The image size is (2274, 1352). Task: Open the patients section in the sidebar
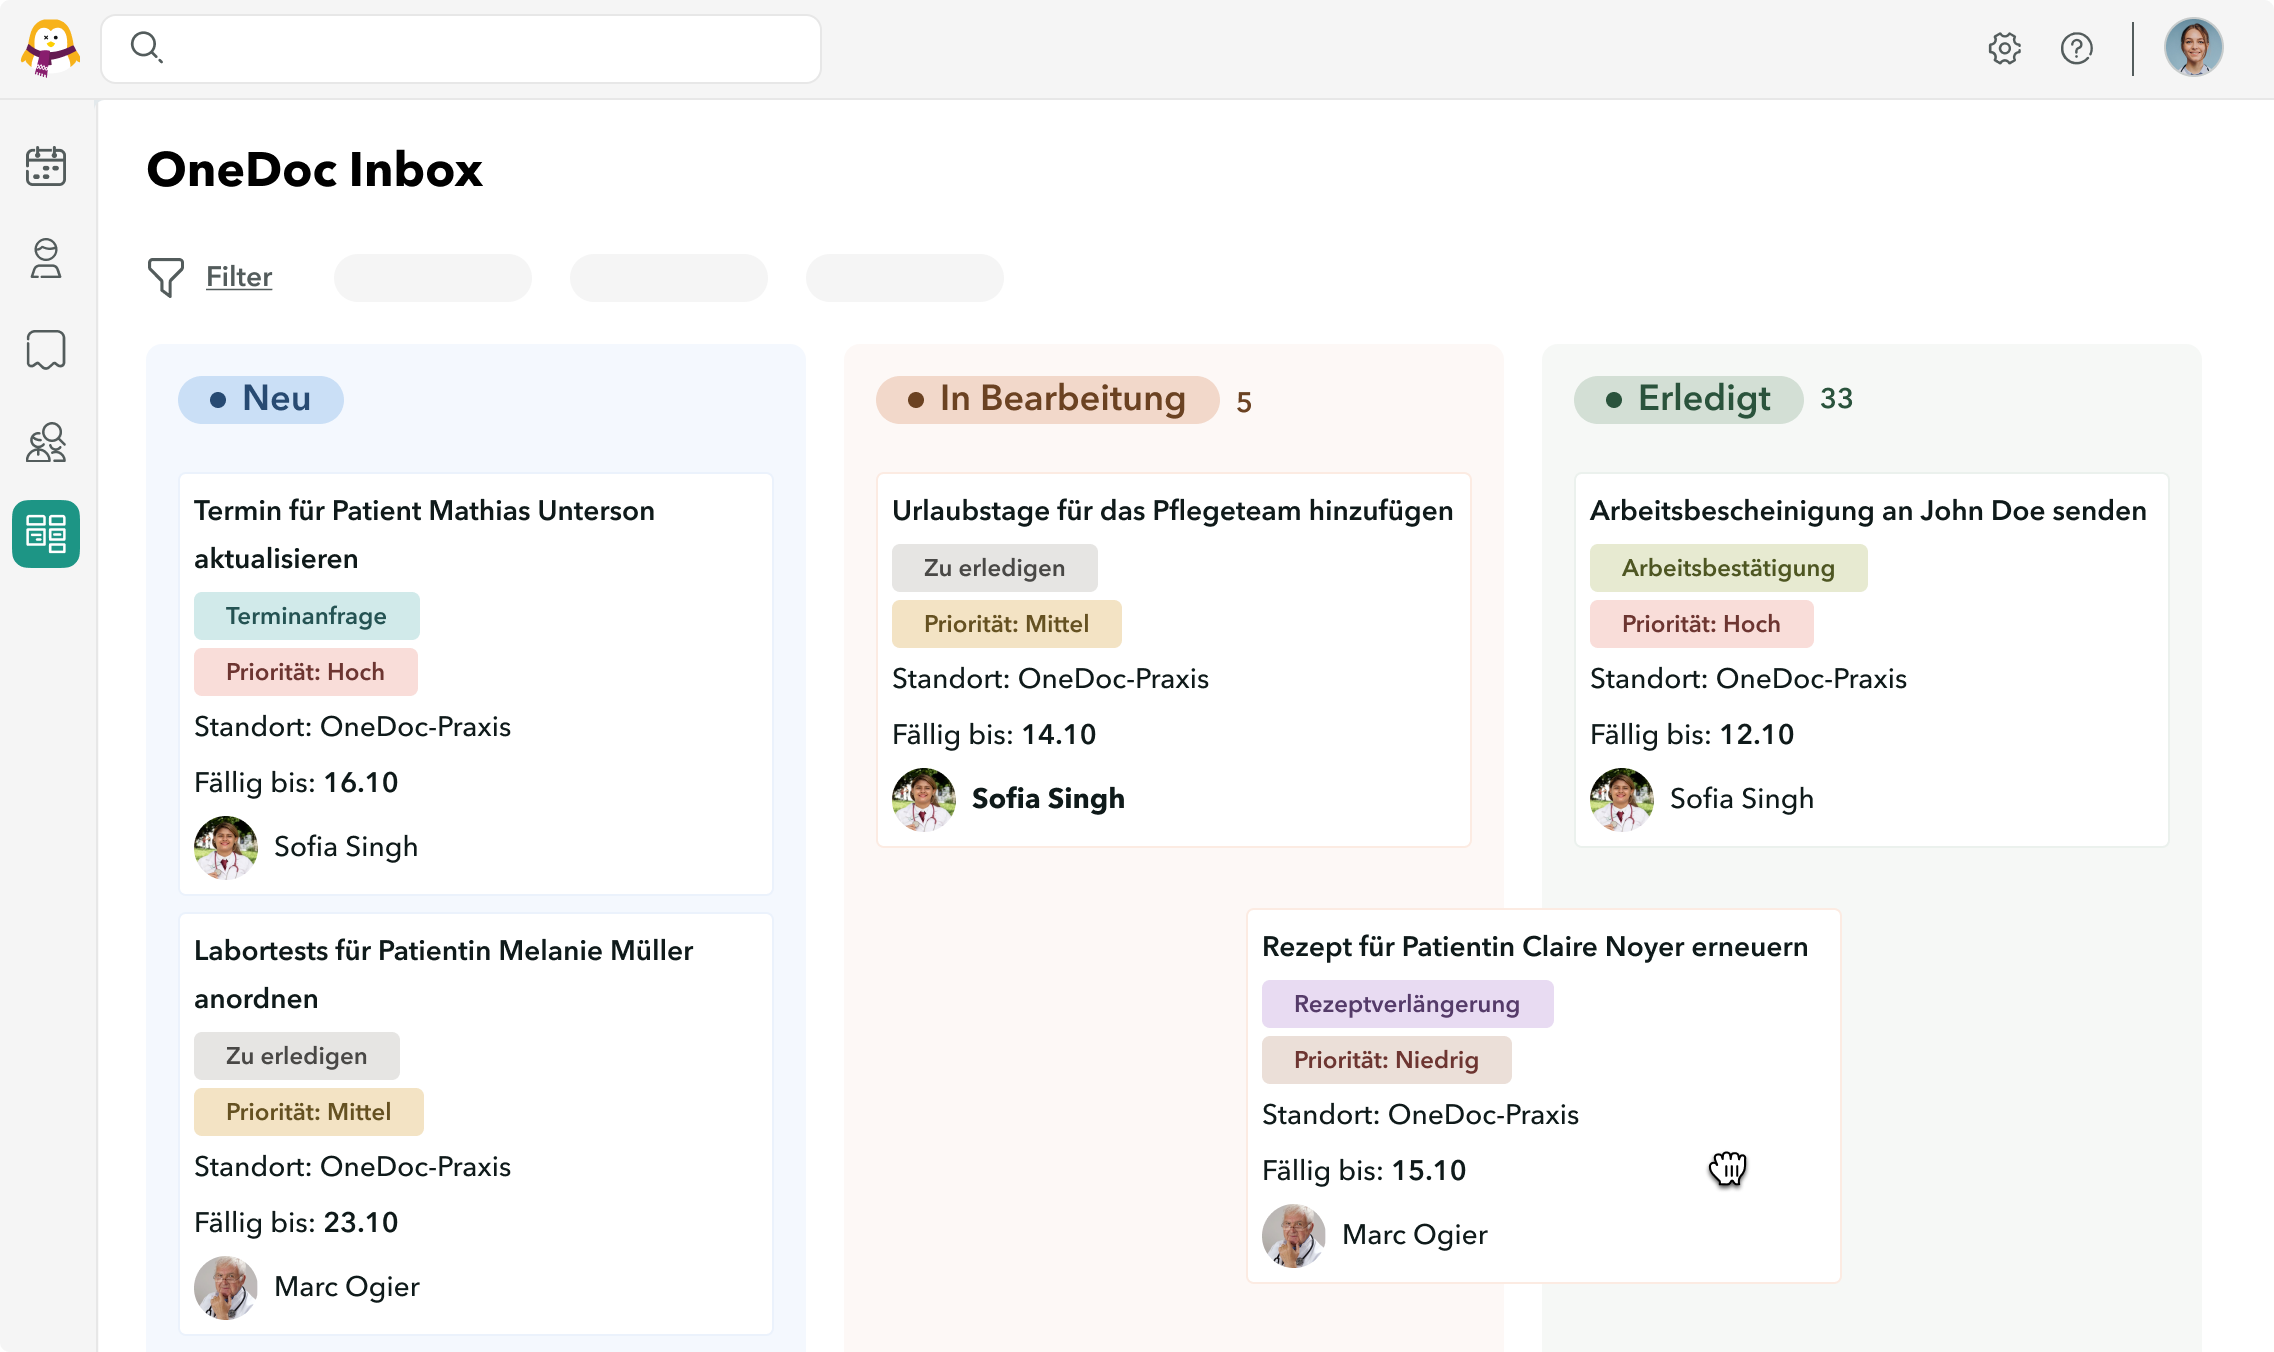(x=46, y=258)
